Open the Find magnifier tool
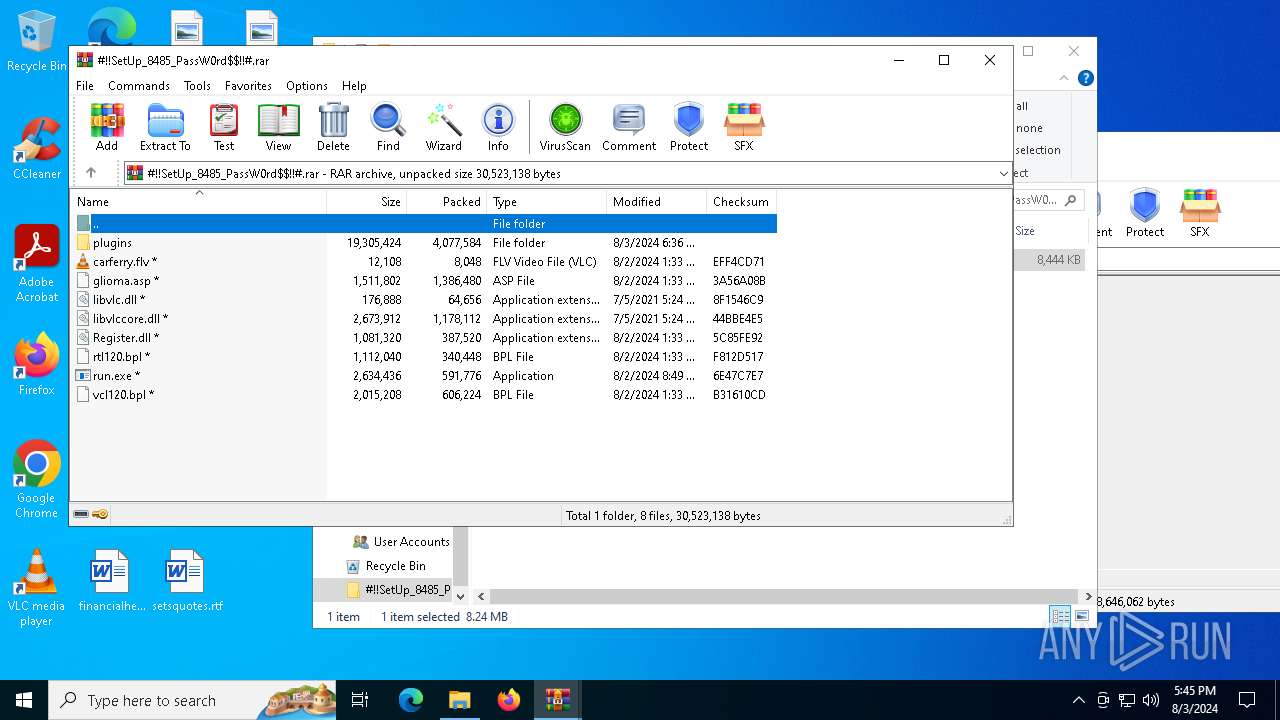1280x720 pixels. click(388, 127)
